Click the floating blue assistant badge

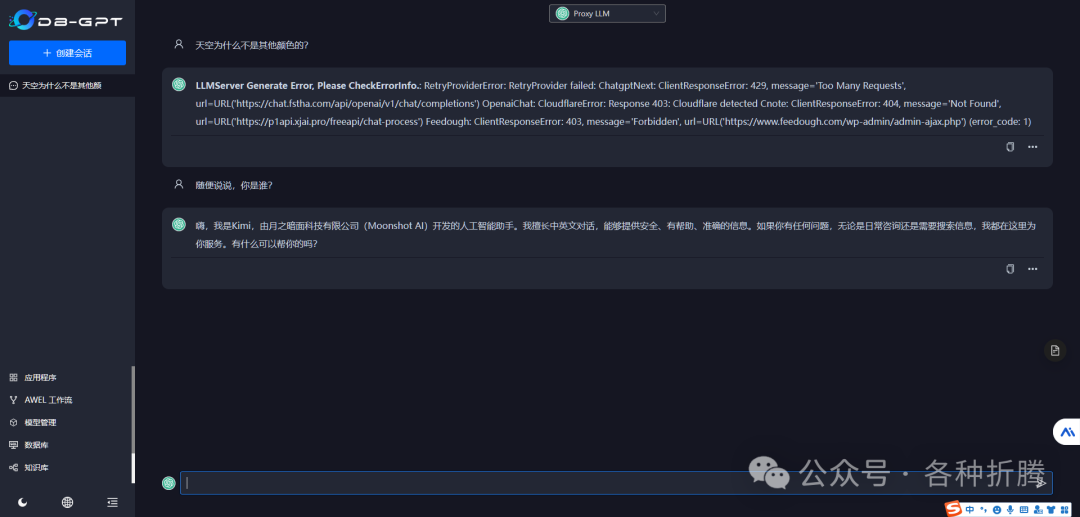(1067, 432)
